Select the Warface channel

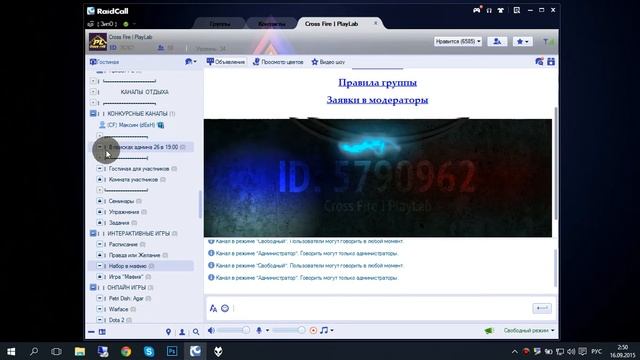coord(118,309)
